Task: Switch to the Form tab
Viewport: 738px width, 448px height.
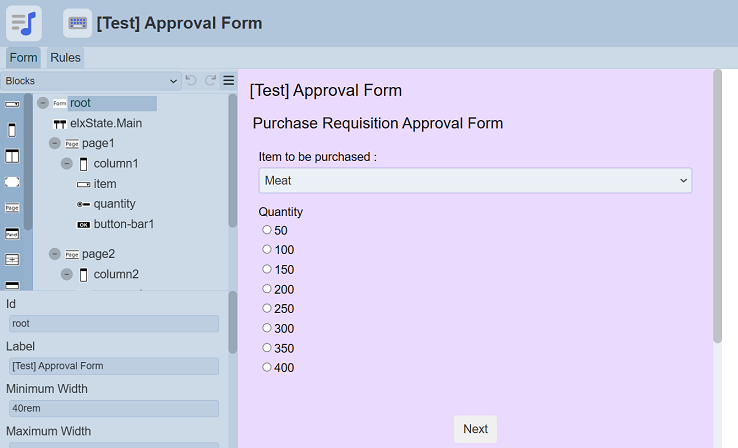Action: 23,58
